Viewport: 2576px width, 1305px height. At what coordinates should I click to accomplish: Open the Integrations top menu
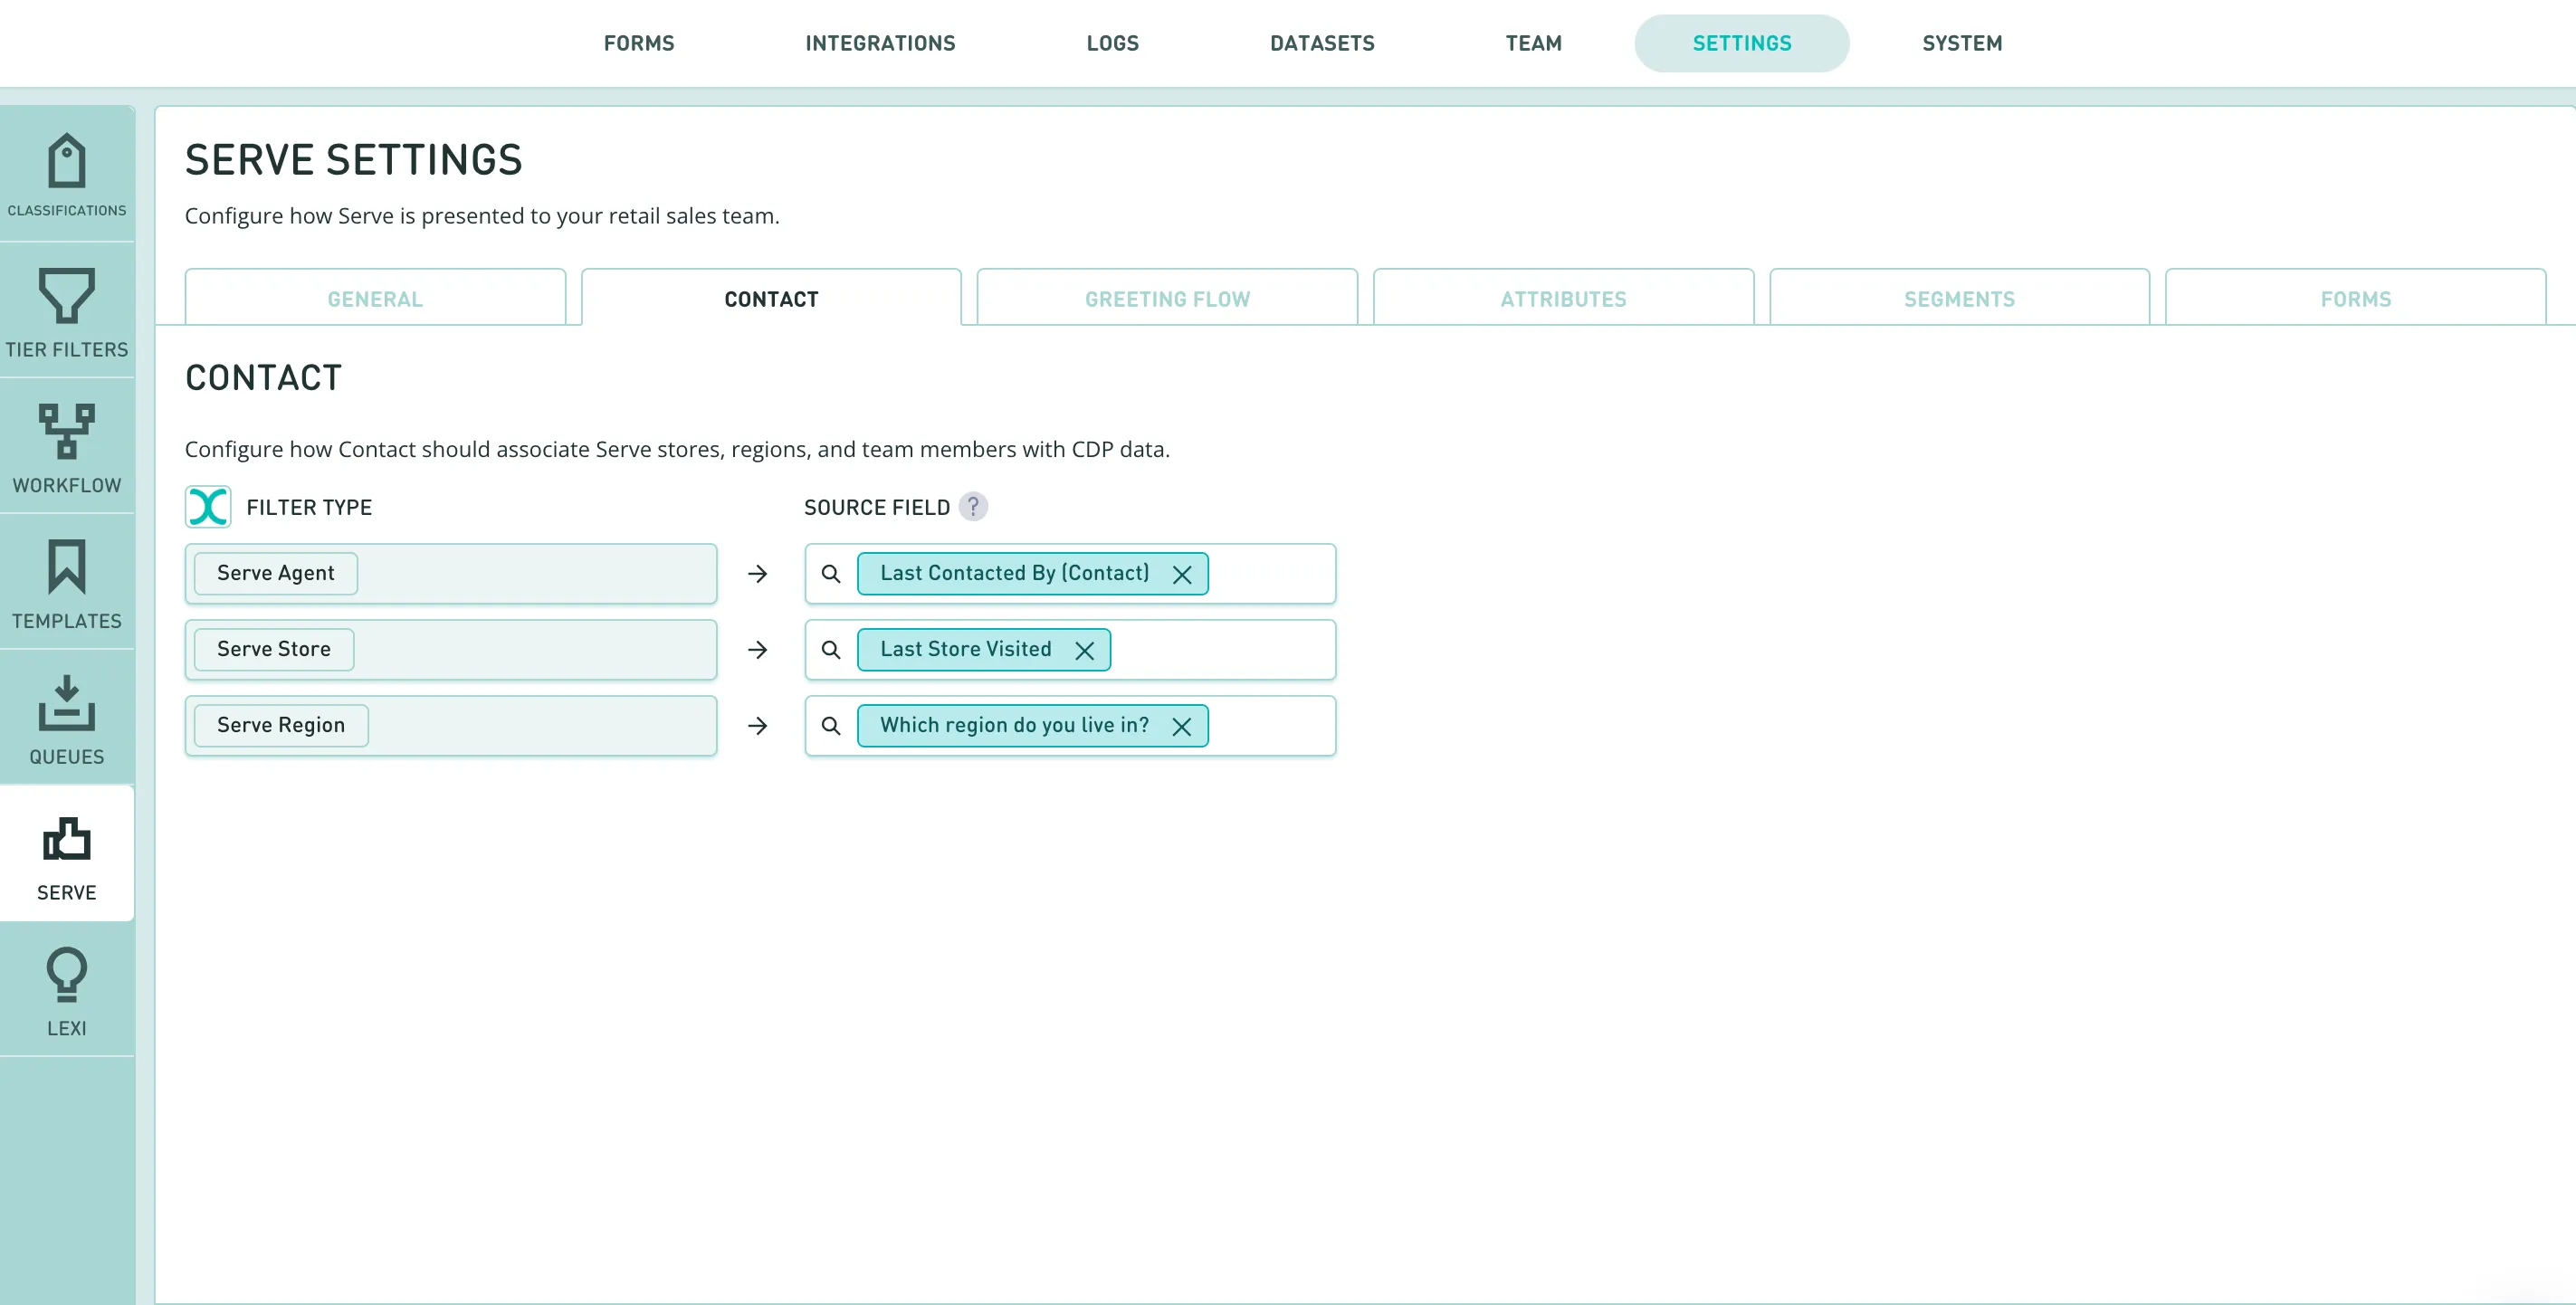coord(880,43)
